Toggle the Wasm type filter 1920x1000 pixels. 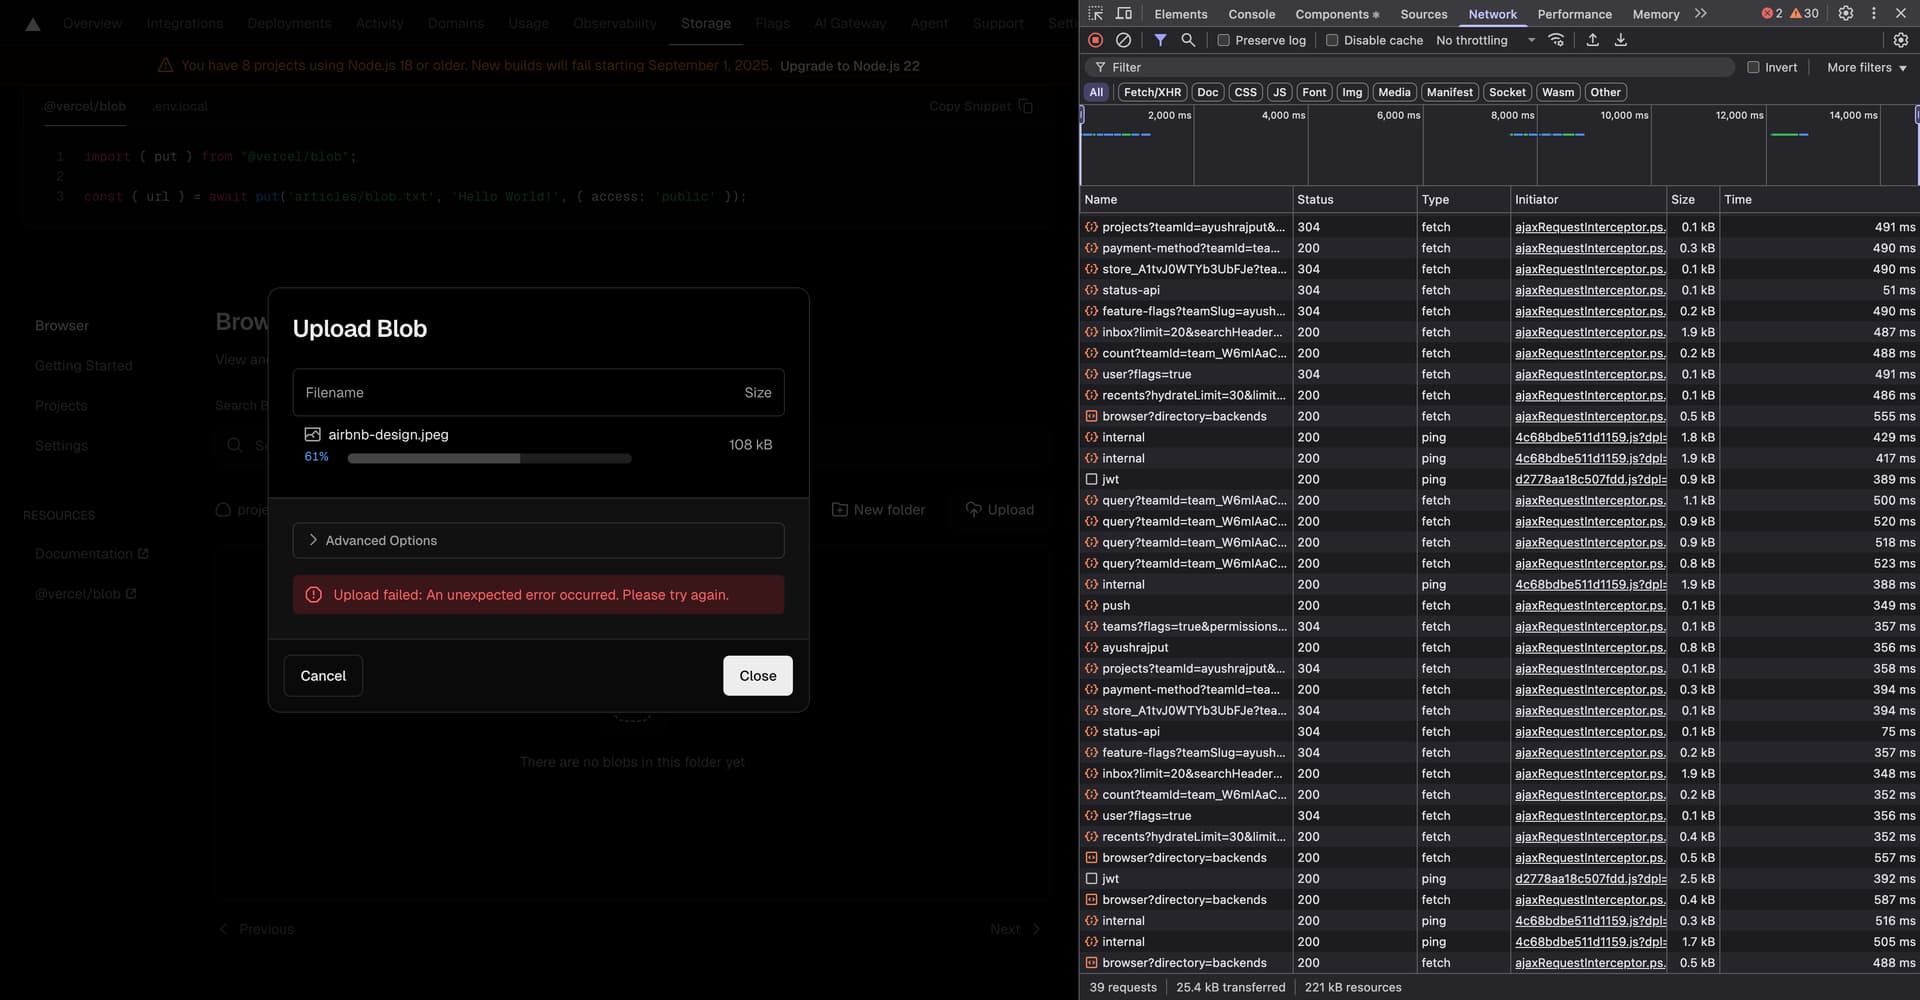point(1558,92)
